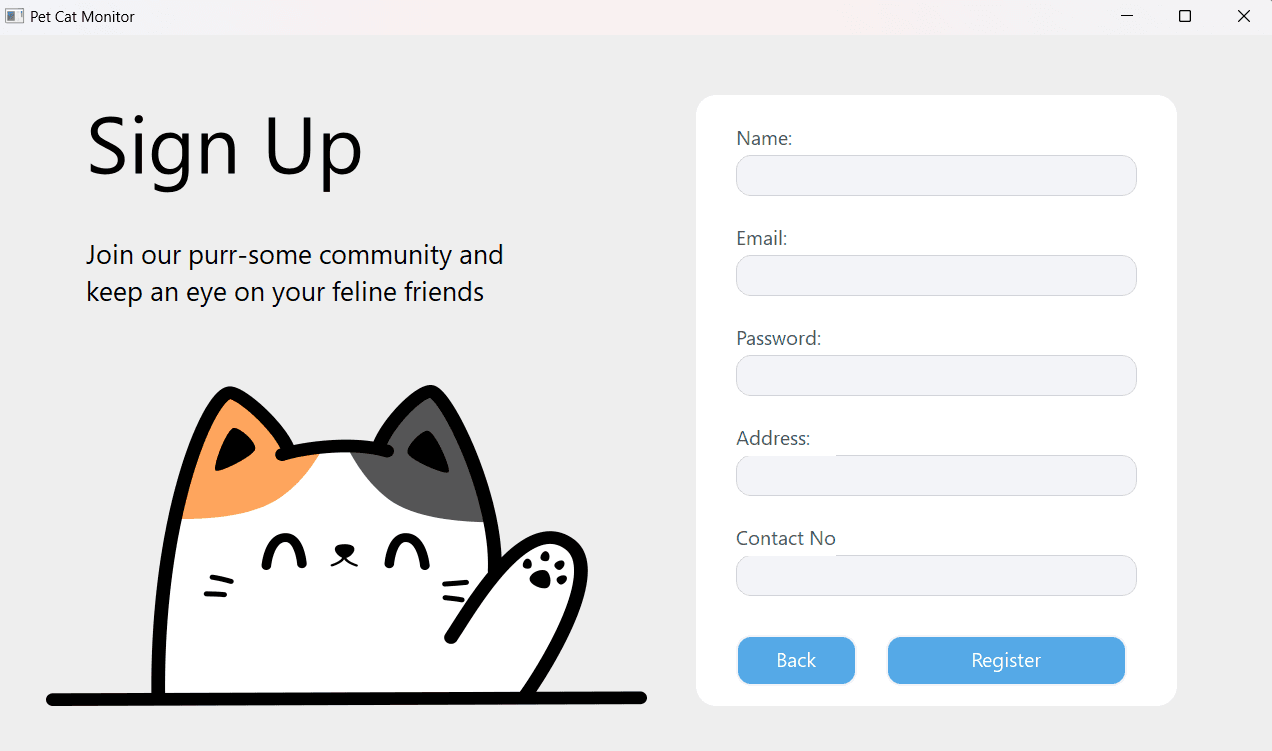Maximize the Pet Cat Monitor window
The height and width of the screenshot is (751, 1272).
[1185, 16]
